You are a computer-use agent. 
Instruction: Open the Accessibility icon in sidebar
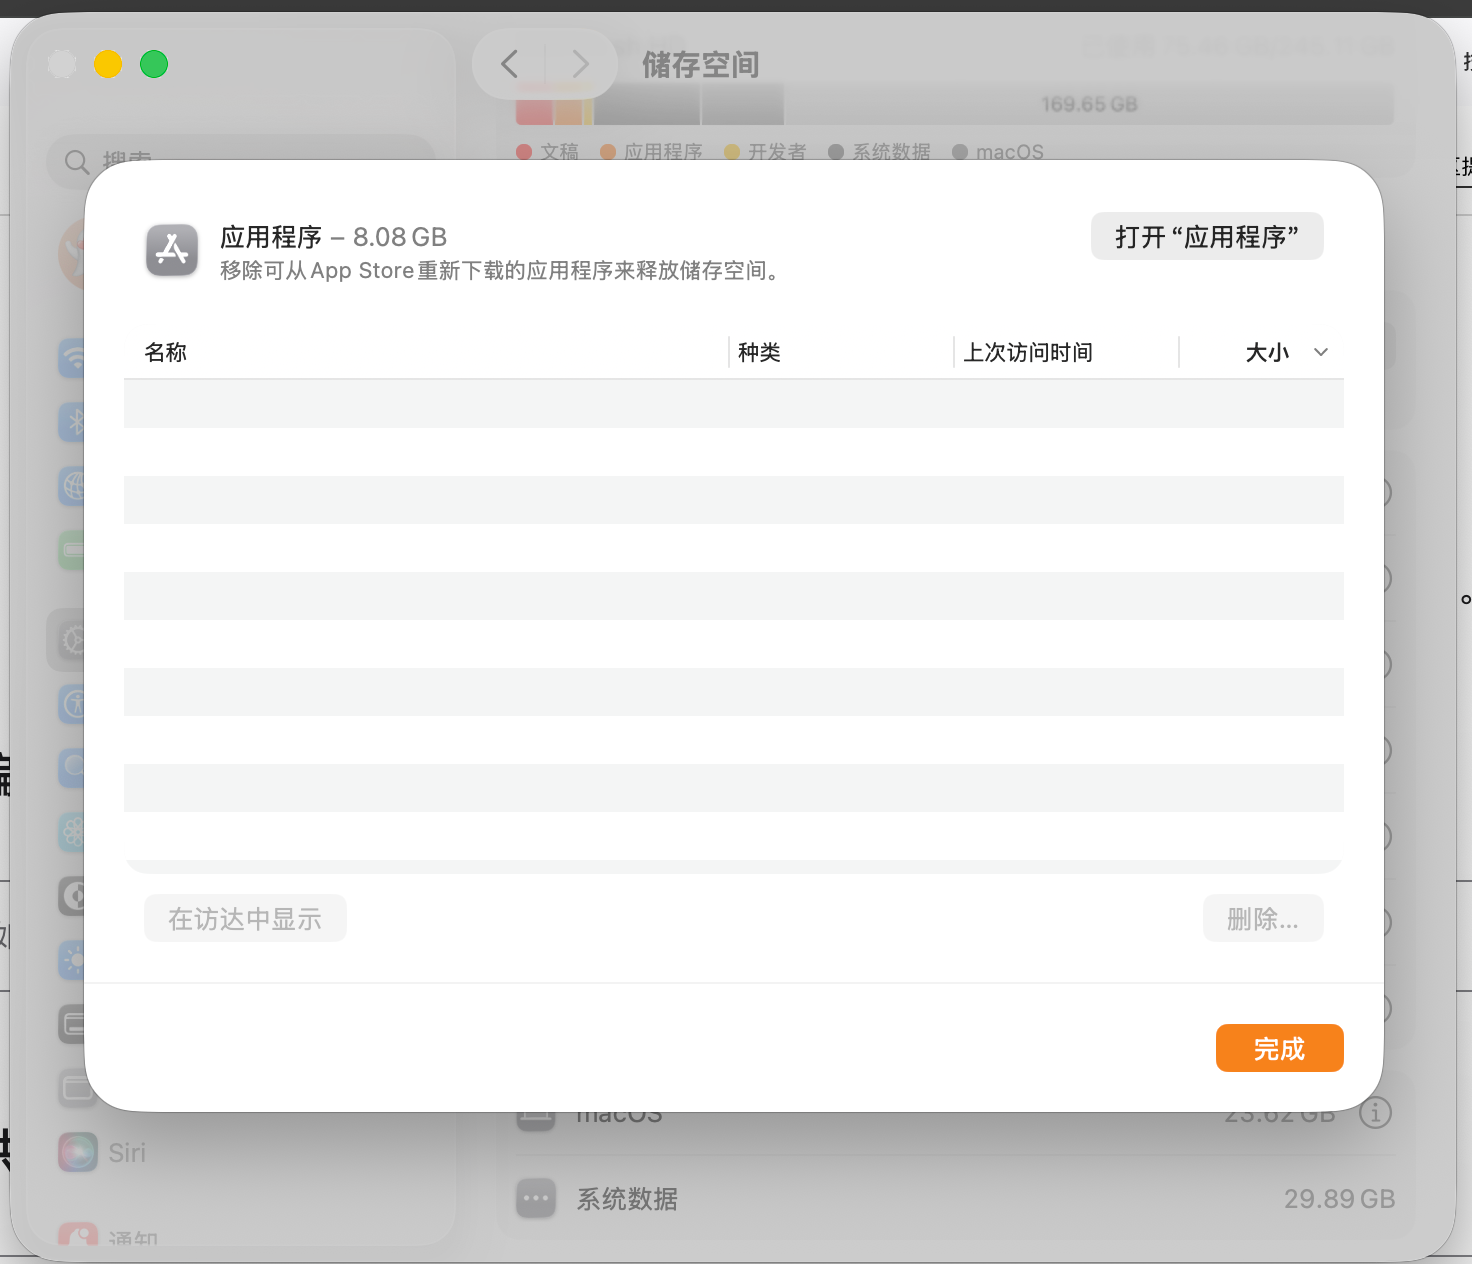coord(71,704)
